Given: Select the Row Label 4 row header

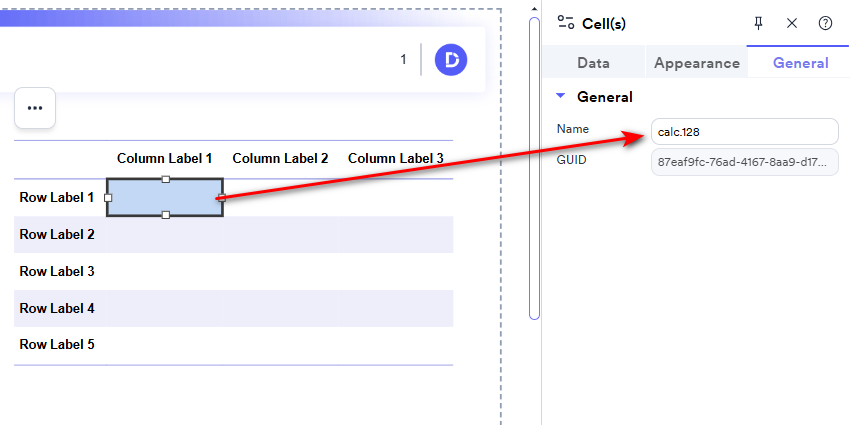Looking at the screenshot, I should click(x=57, y=308).
